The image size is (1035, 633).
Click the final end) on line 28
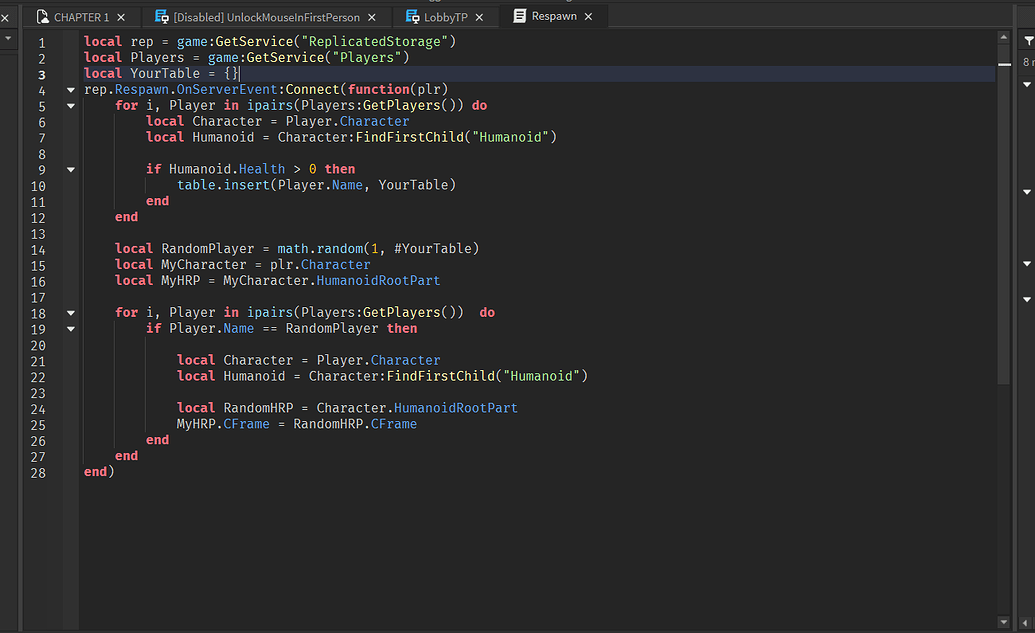(99, 471)
